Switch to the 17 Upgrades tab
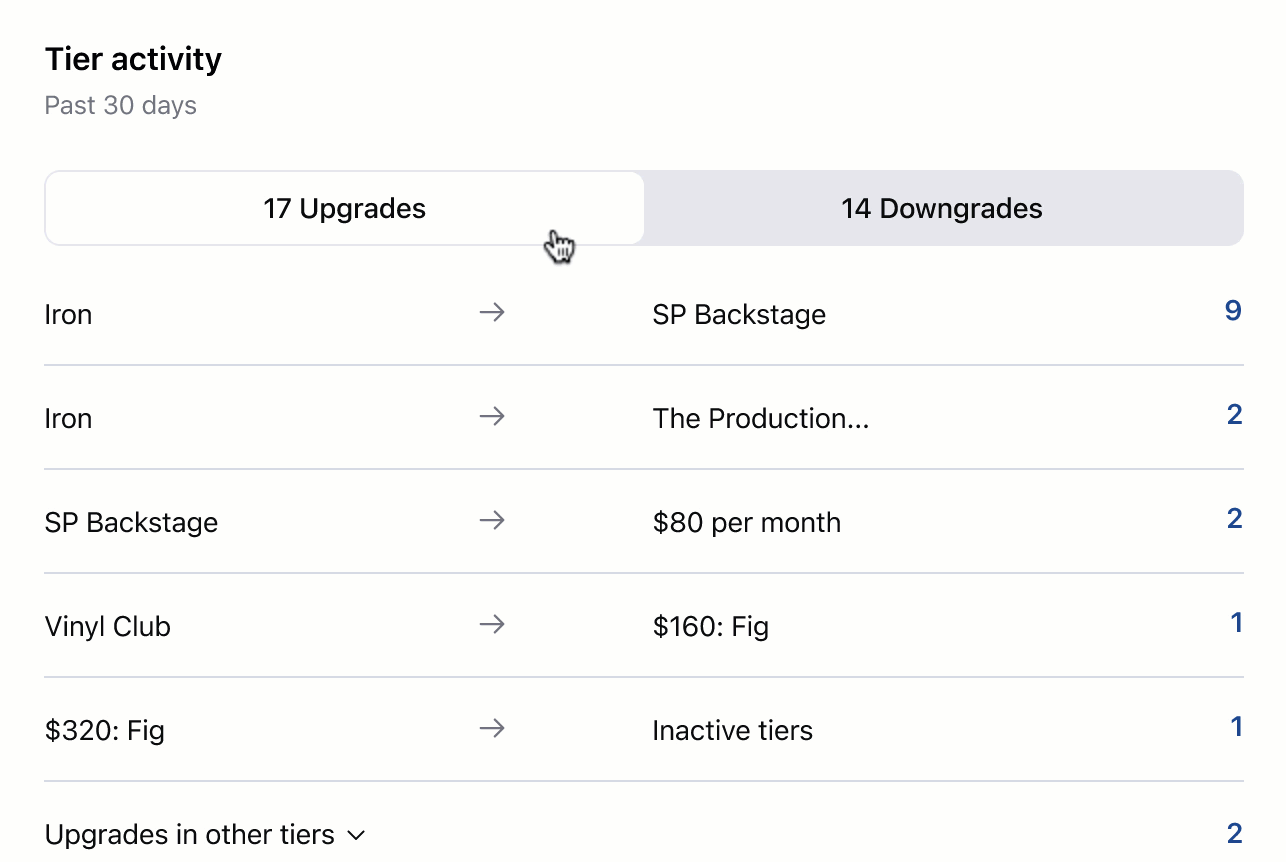 pos(344,208)
